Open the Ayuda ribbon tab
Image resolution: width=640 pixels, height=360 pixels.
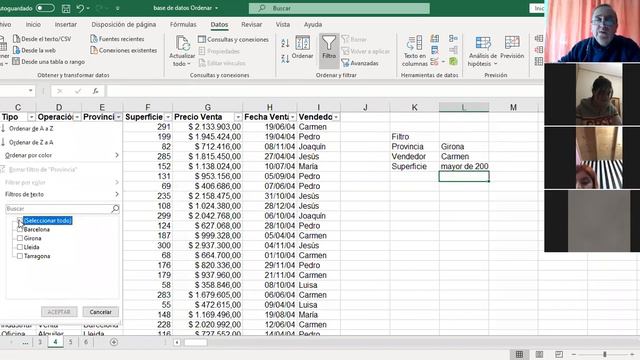pos(313,24)
